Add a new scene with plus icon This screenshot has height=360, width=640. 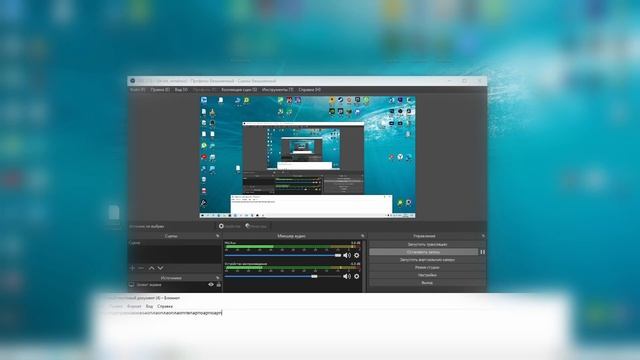(132, 268)
